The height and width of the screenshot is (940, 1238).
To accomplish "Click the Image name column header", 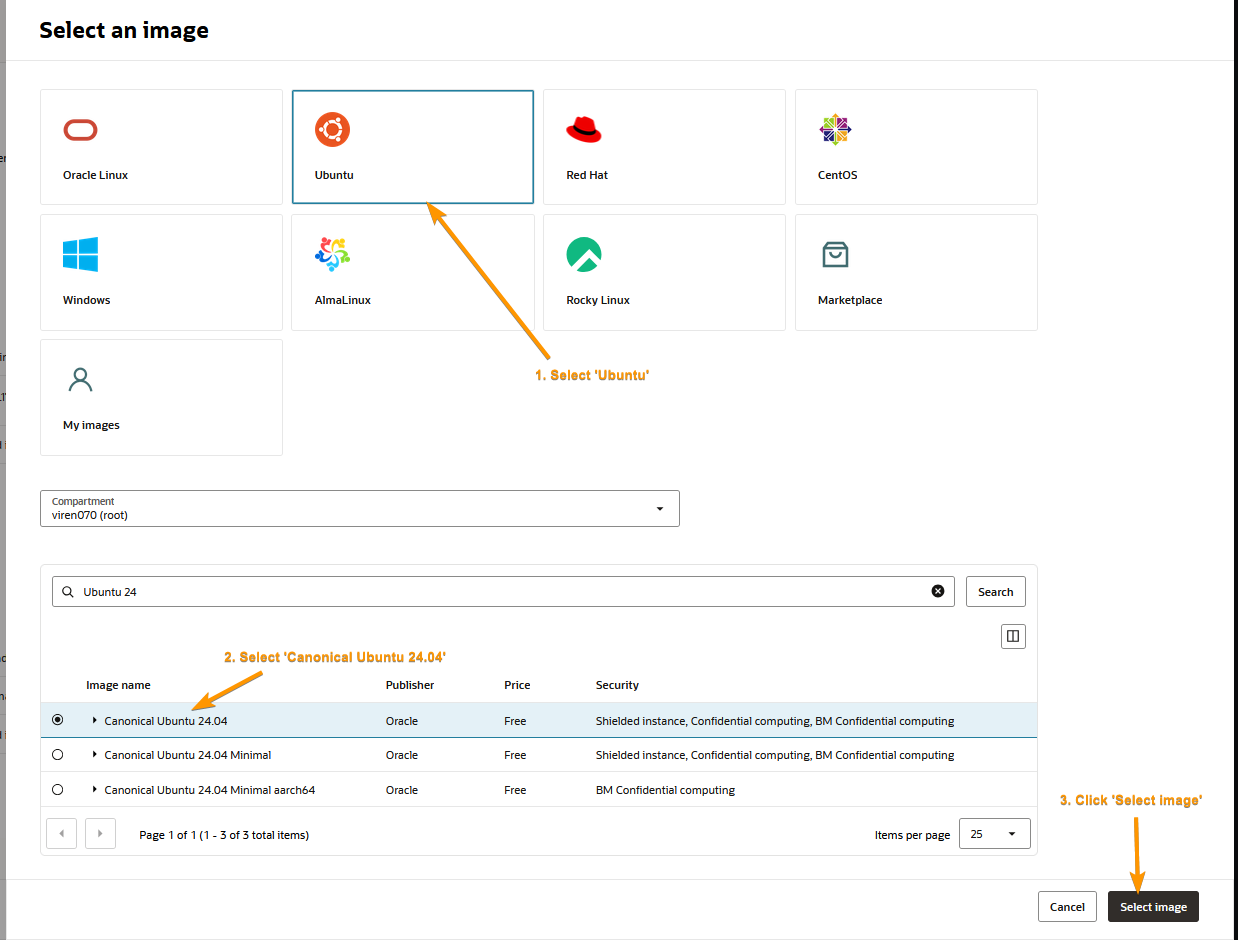I will click(118, 685).
